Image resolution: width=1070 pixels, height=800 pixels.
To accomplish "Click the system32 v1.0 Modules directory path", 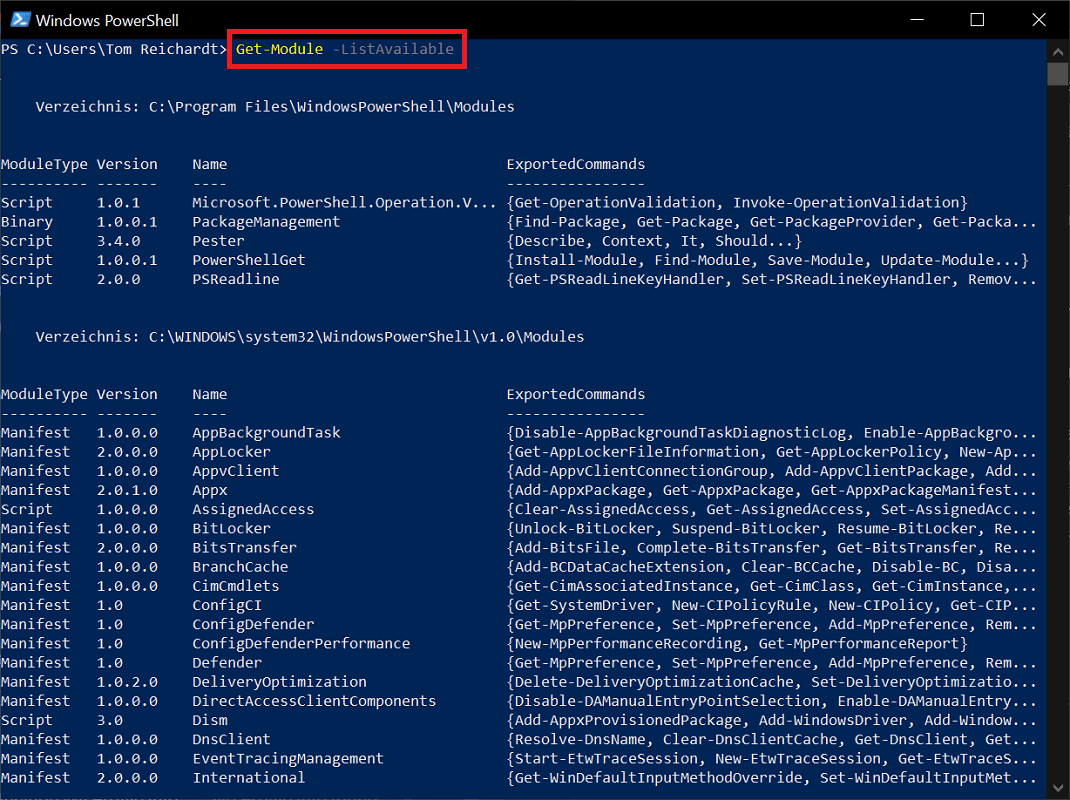I will 366,337.
